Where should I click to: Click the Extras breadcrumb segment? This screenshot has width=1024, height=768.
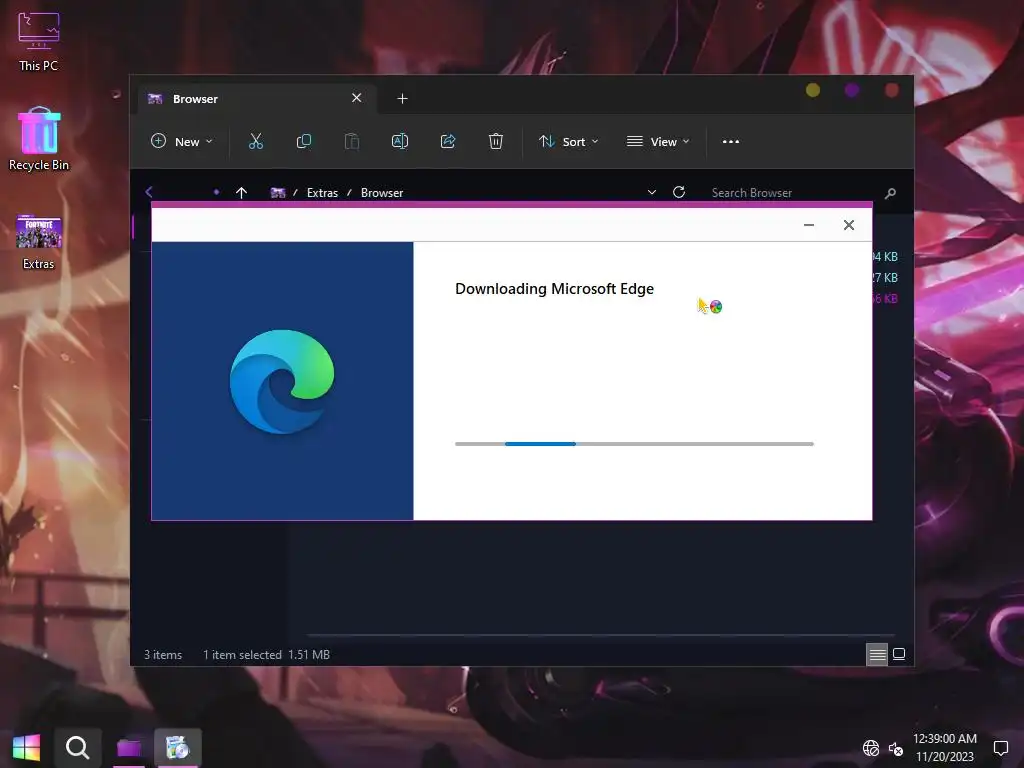323,193
